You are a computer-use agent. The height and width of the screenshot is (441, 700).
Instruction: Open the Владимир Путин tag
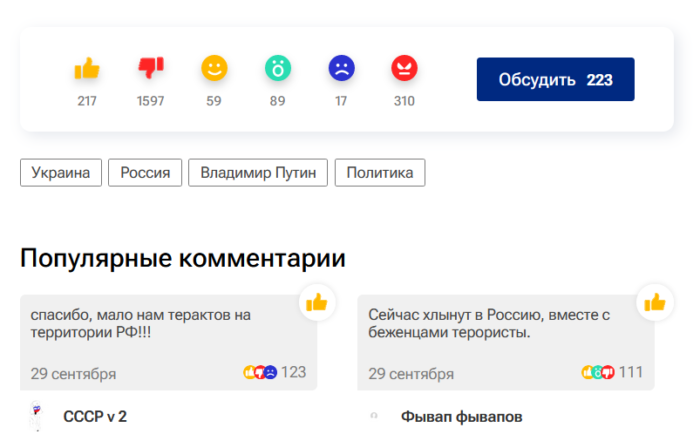258,172
